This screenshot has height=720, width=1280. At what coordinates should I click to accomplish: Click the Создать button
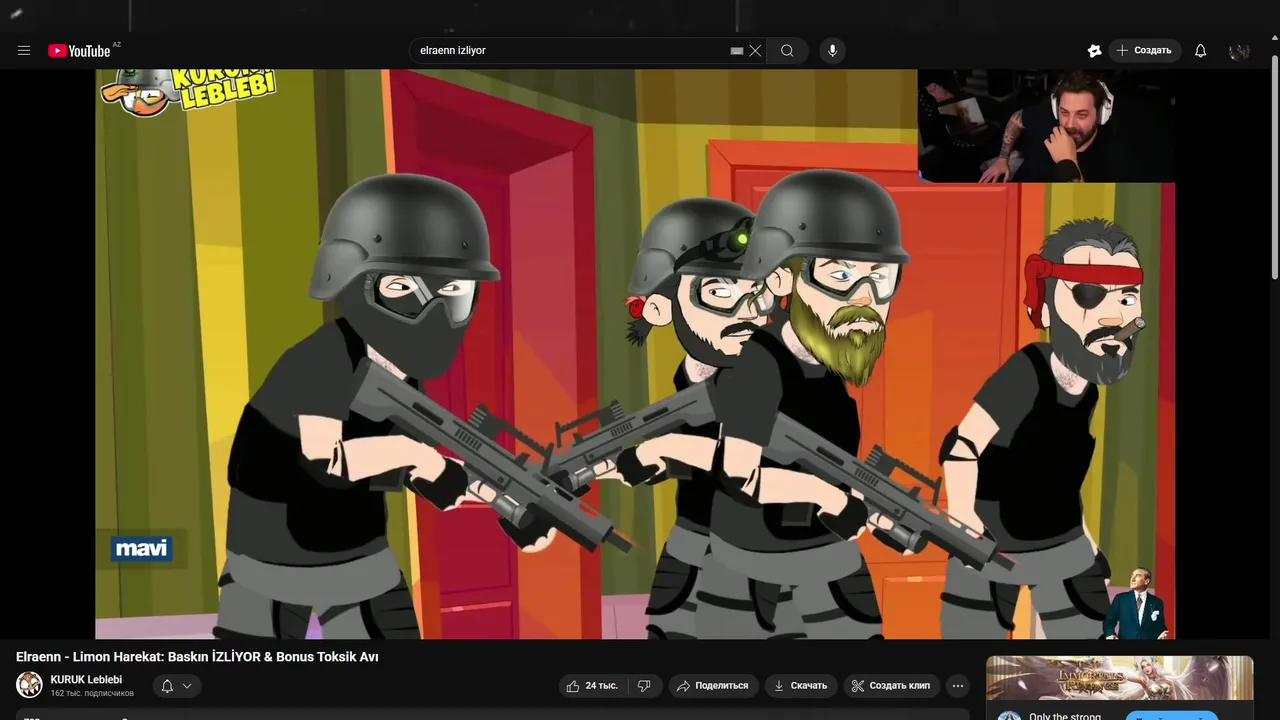1144,51
